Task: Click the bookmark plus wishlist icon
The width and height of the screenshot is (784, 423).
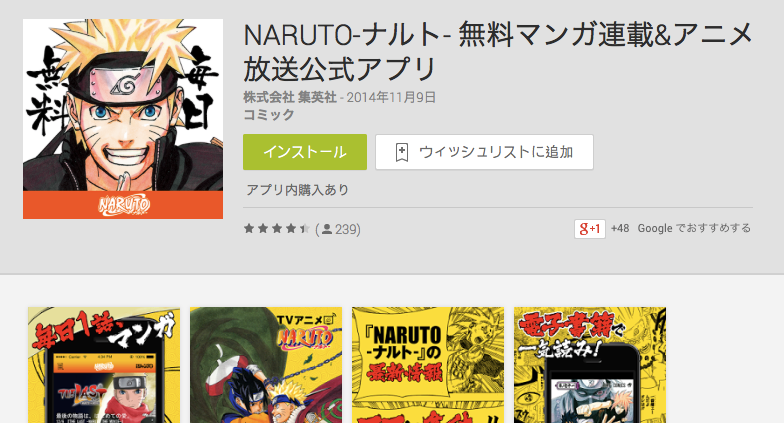Action: coord(402,152)
